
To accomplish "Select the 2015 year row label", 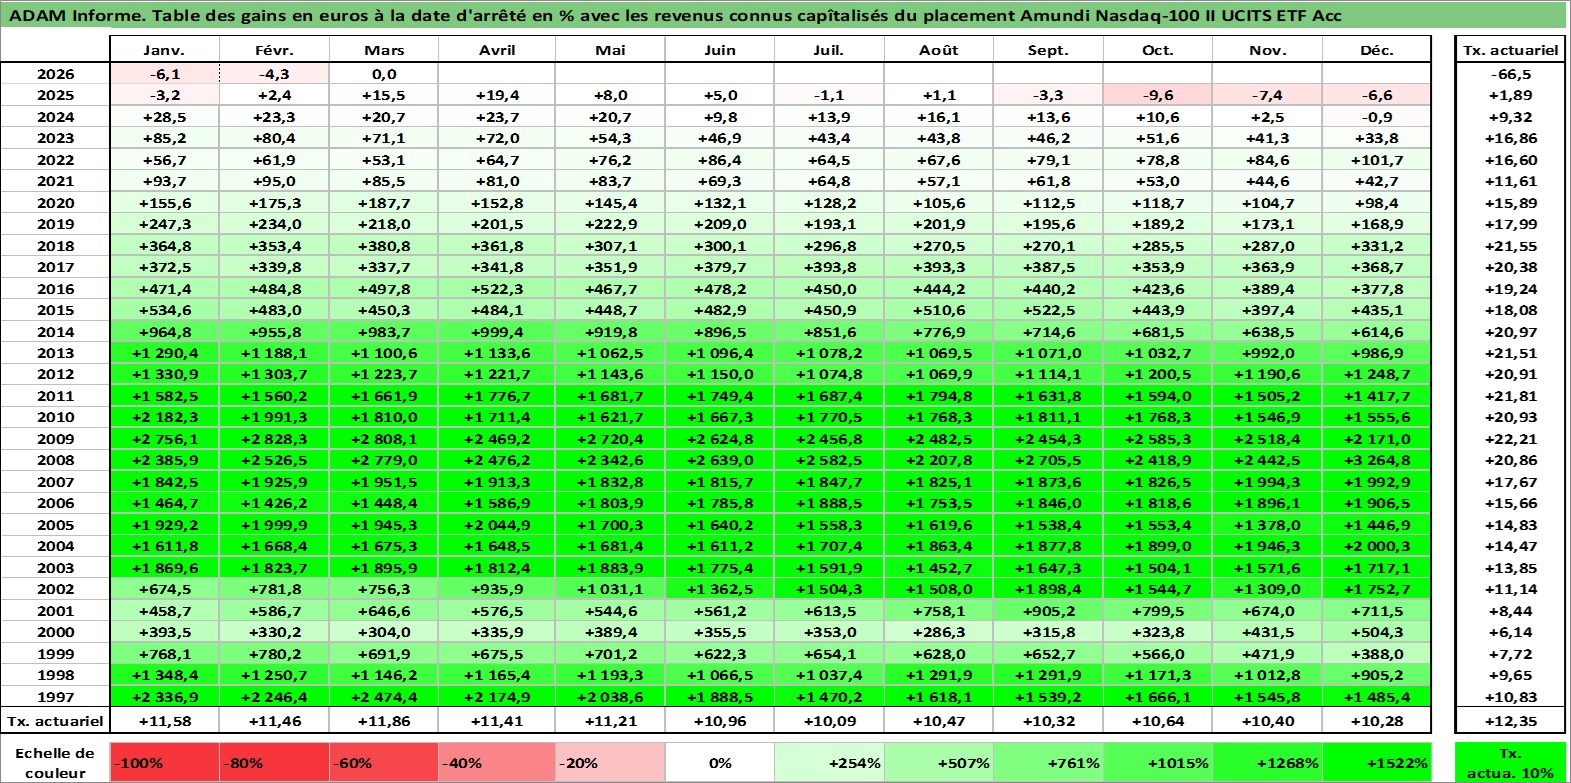I will pyautogui.click(x=55, y=310).
